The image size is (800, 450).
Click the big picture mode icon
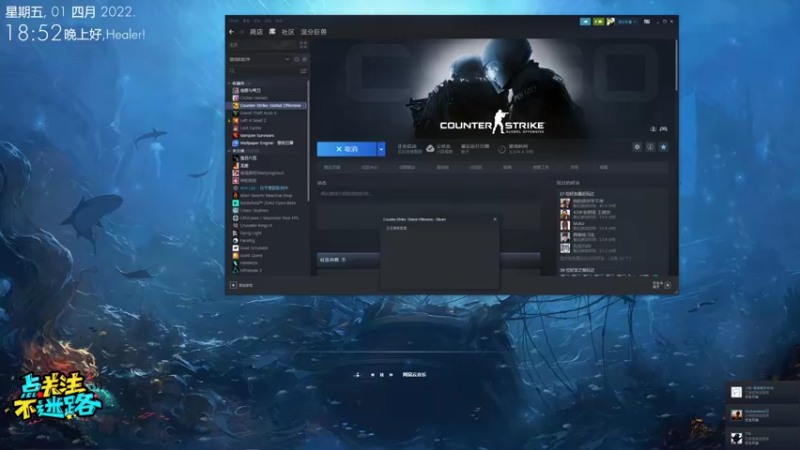[x=647, y=21]
